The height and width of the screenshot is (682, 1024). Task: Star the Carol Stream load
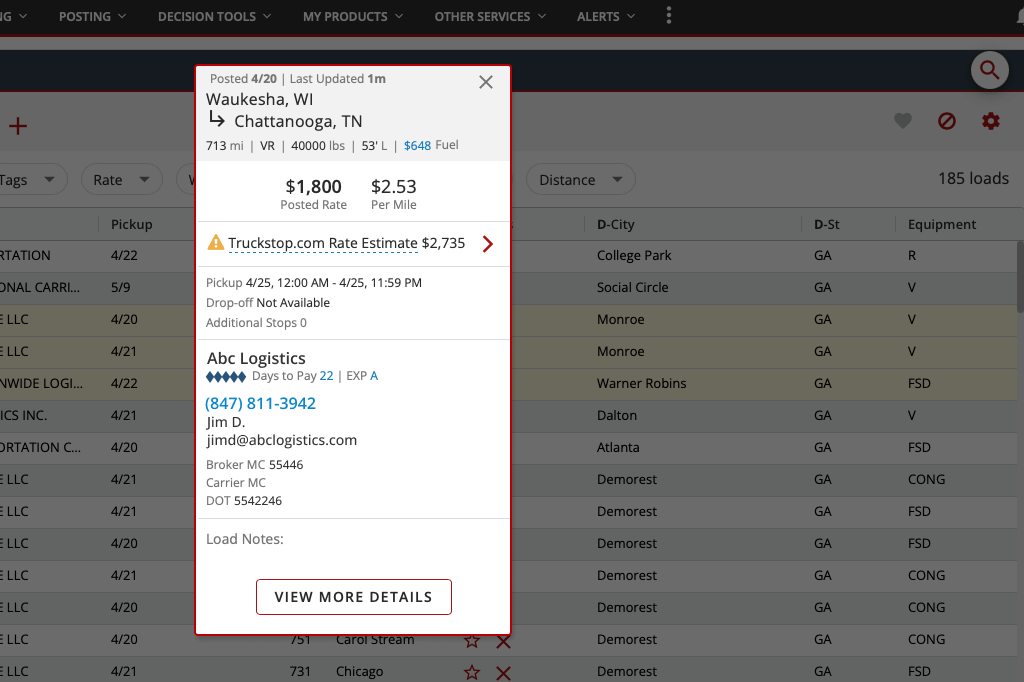coord(472,641)
